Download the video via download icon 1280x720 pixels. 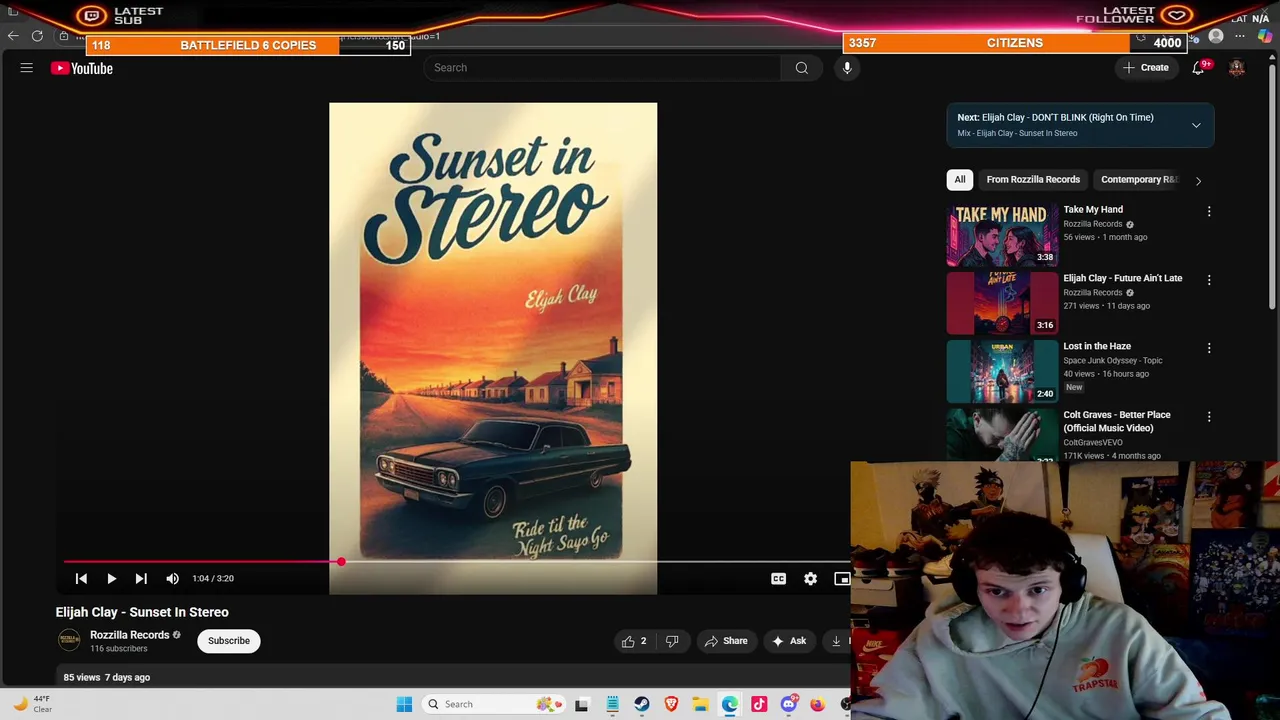(x=837, y=641)
